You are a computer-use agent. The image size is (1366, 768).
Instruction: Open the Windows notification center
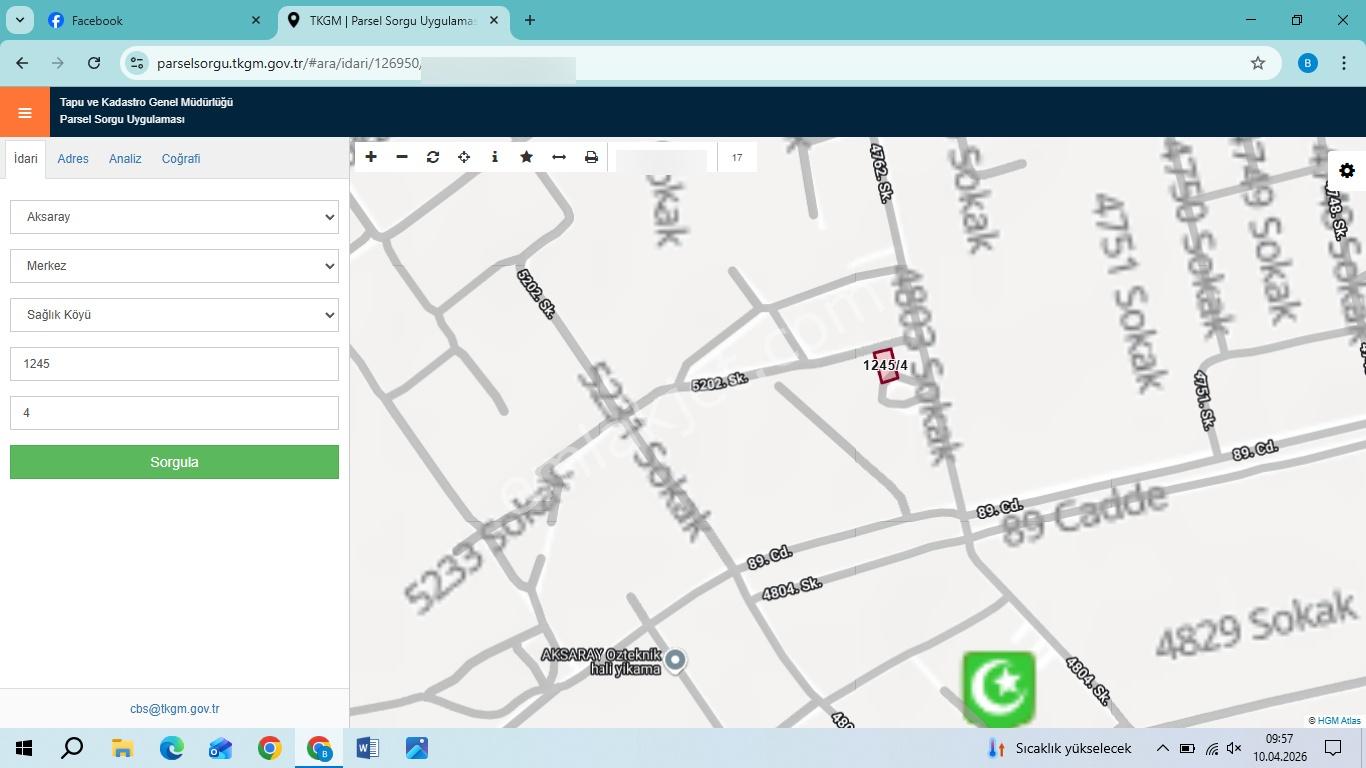[x=1333, y=748]
